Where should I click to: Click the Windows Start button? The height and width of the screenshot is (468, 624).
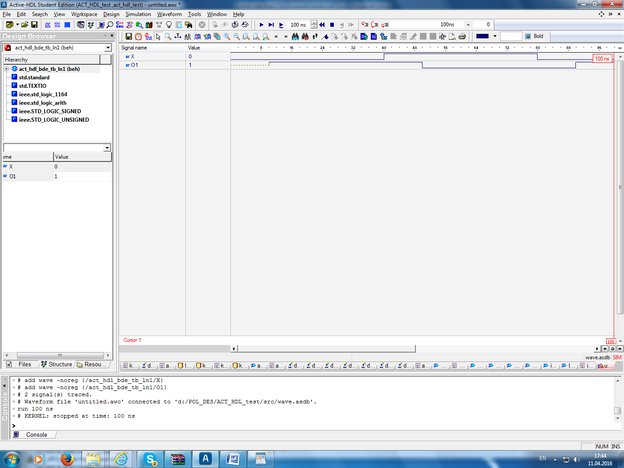point(11,459)
